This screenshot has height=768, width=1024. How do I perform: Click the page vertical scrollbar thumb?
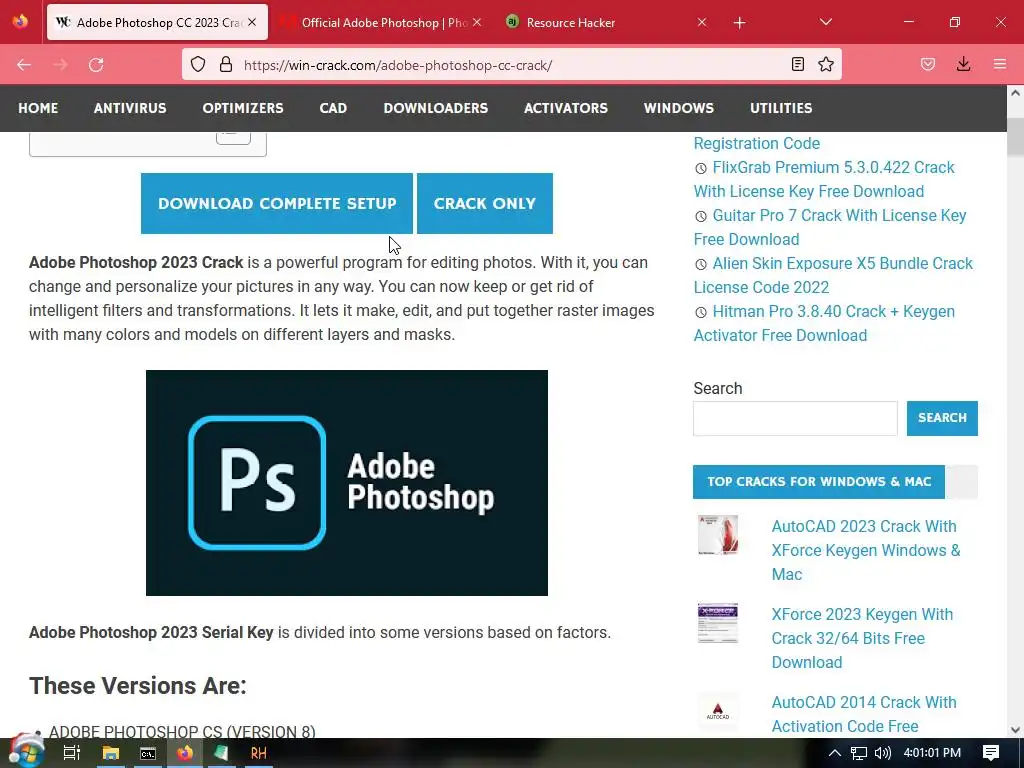coord(1016,136)
